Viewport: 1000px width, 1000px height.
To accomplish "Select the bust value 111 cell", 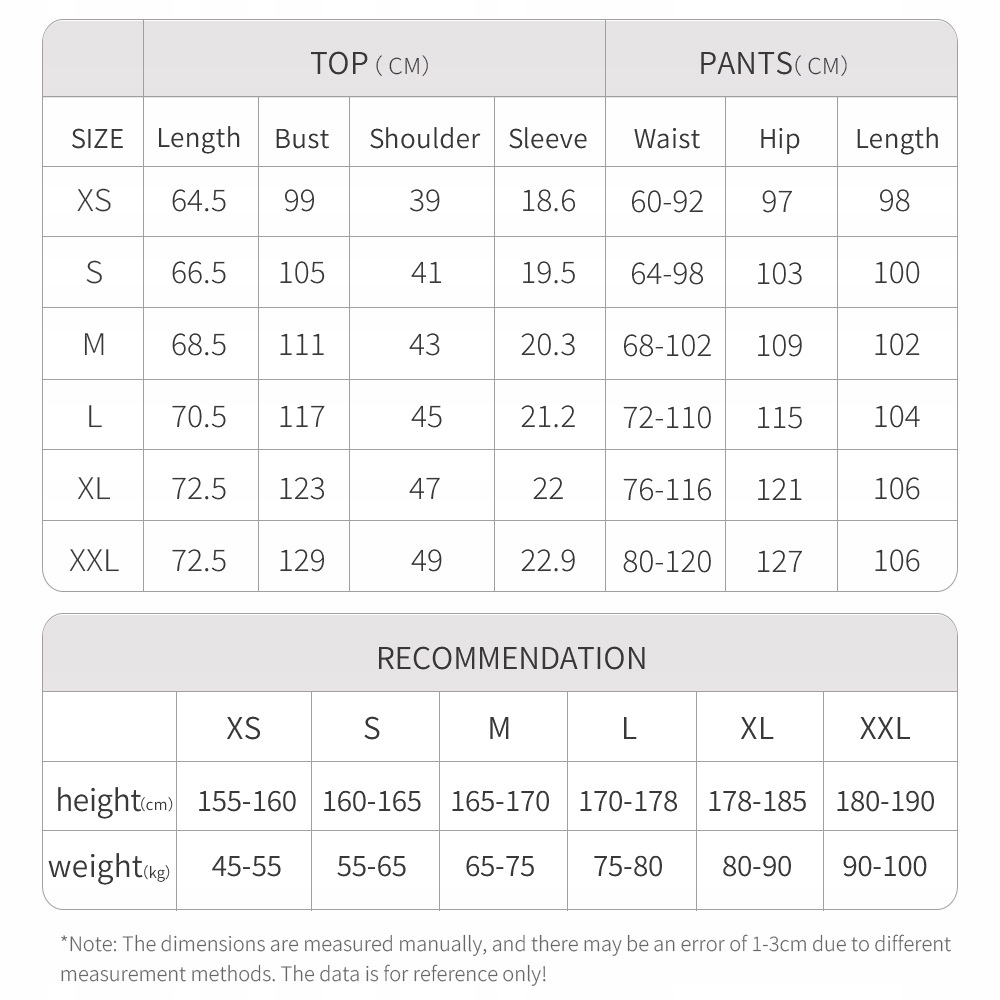I will pyautogui.click(x=302, y=345).
